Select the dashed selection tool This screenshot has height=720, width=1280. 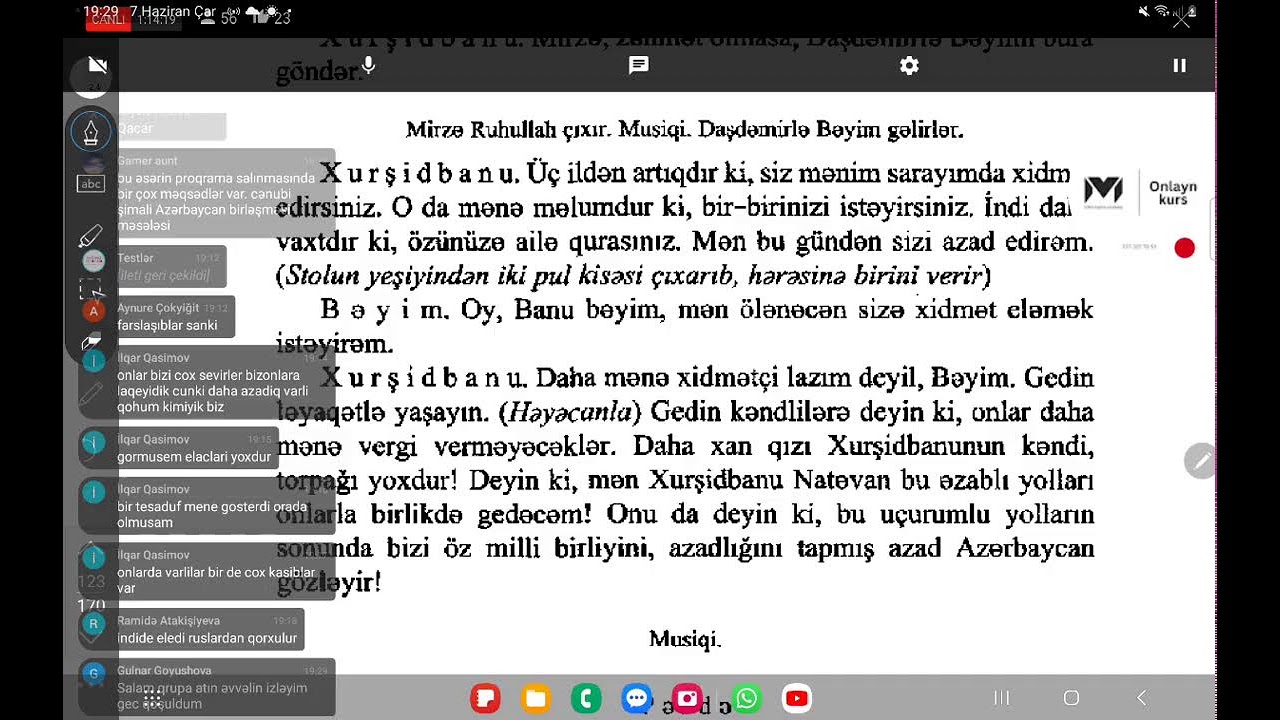click(x=91, y=289)
